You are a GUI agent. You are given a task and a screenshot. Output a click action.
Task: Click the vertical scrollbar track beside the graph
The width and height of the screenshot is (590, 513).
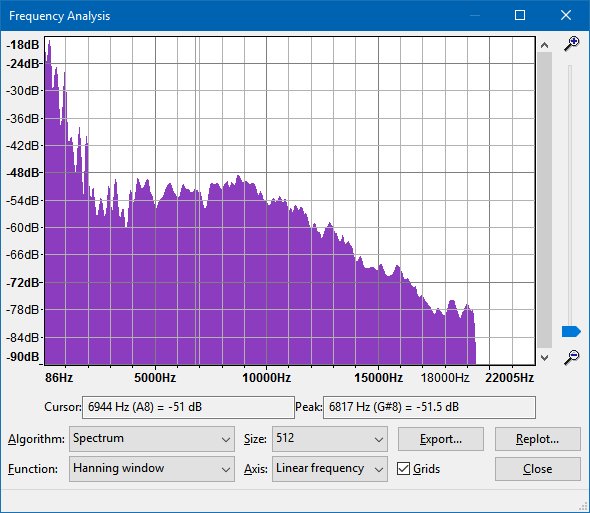(x=544, y=200)
